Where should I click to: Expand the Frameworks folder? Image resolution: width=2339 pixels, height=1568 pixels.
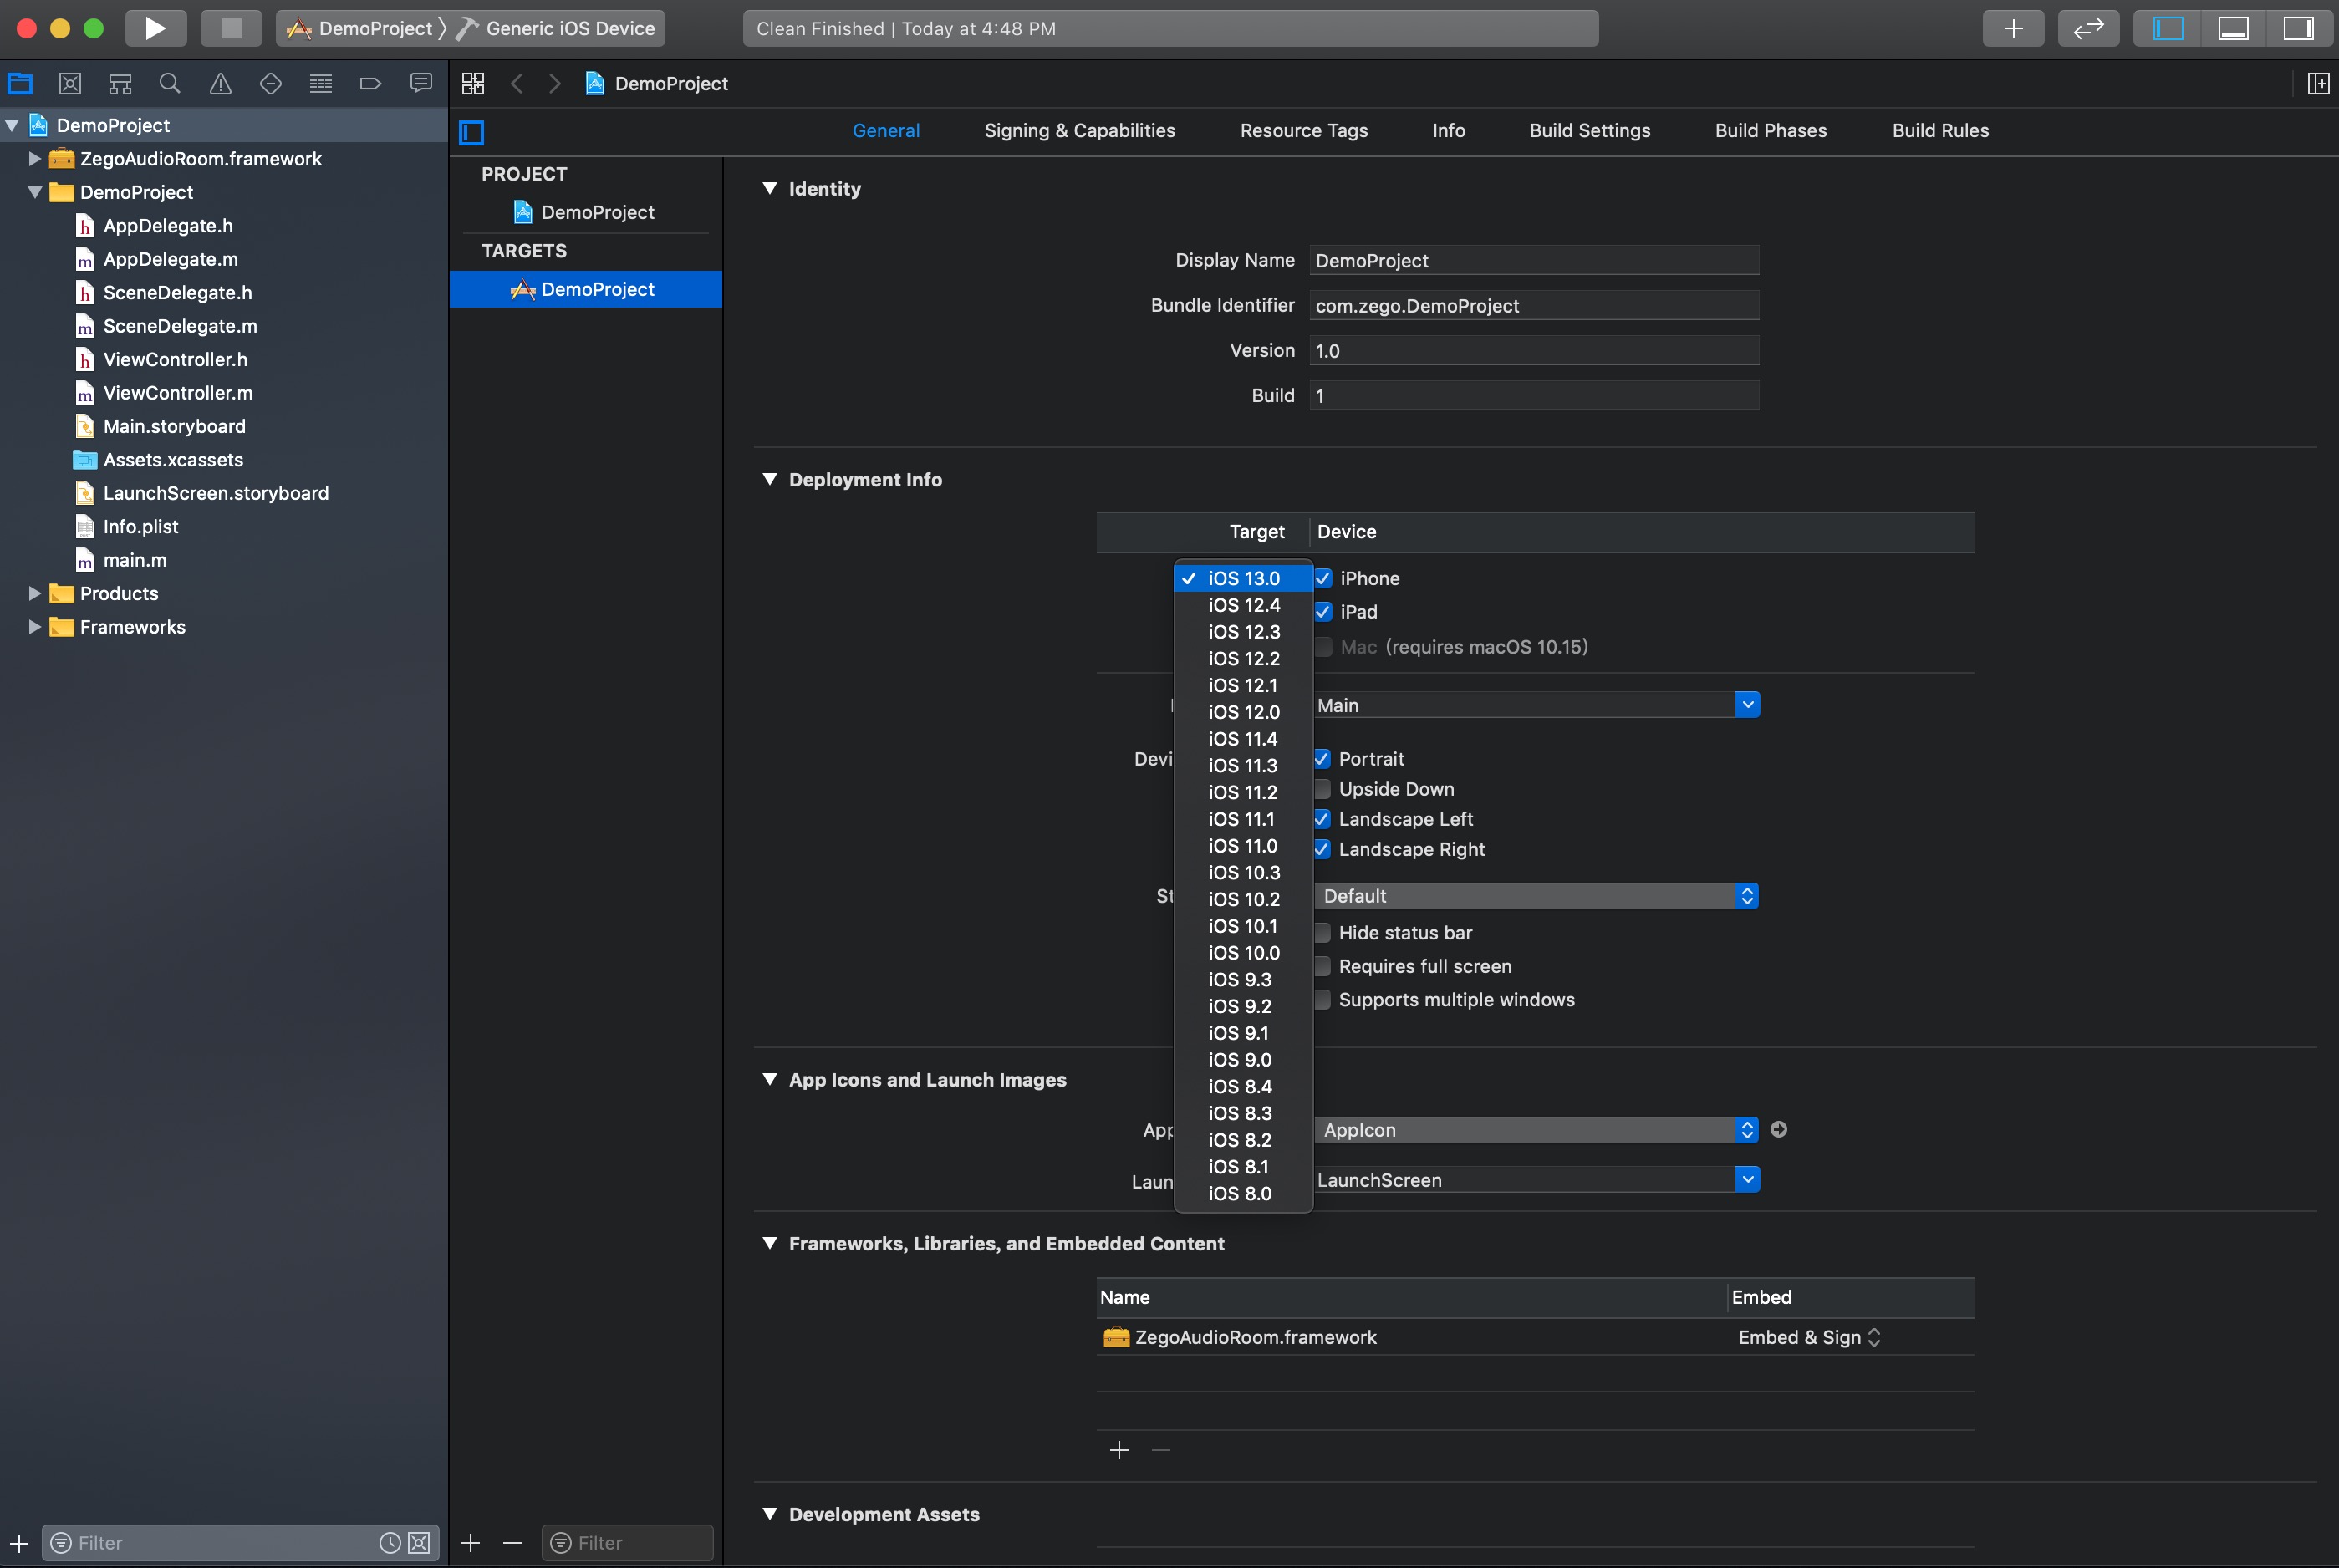[35, 626]
